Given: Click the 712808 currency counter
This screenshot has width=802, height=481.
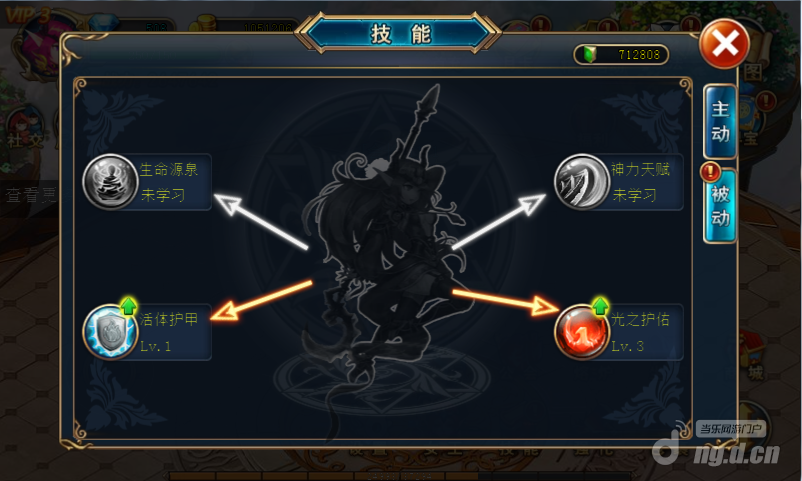Looking at the screenshot, I should [x=639, y=54].
